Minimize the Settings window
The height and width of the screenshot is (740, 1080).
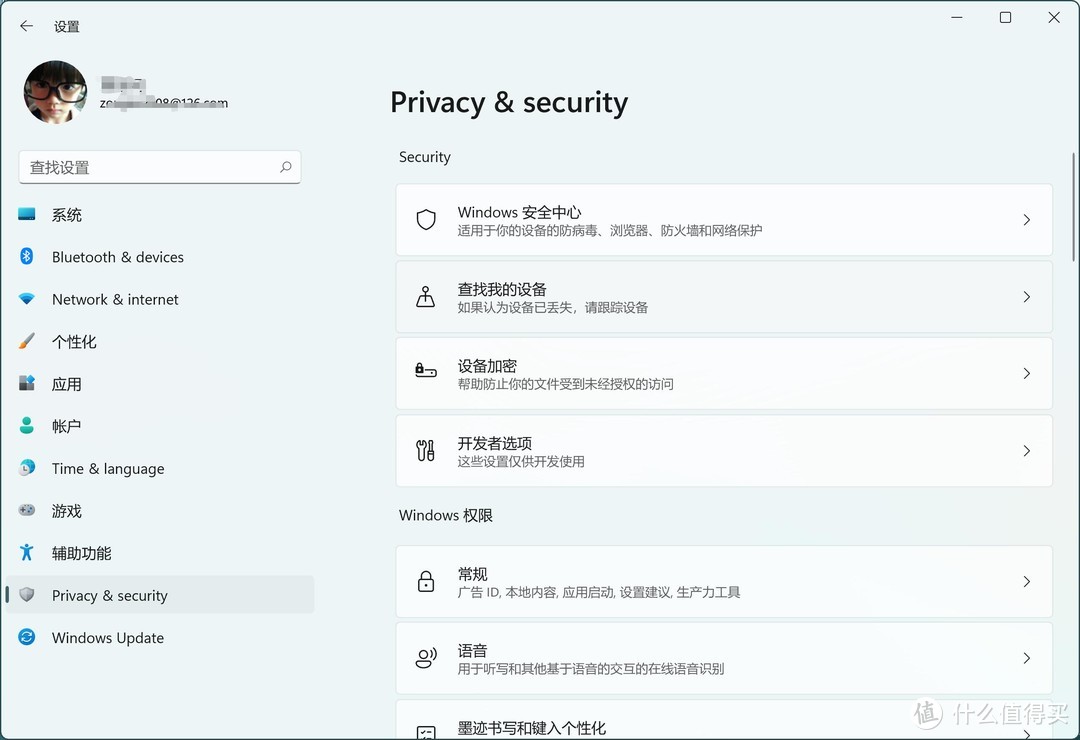tap(957, 17)
